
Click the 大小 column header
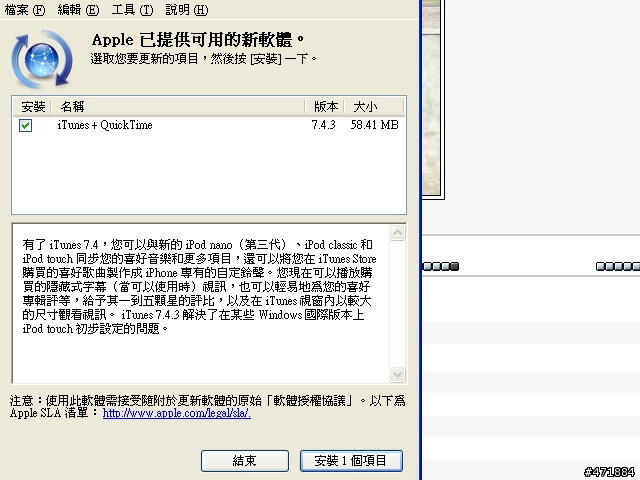point(374,107)
